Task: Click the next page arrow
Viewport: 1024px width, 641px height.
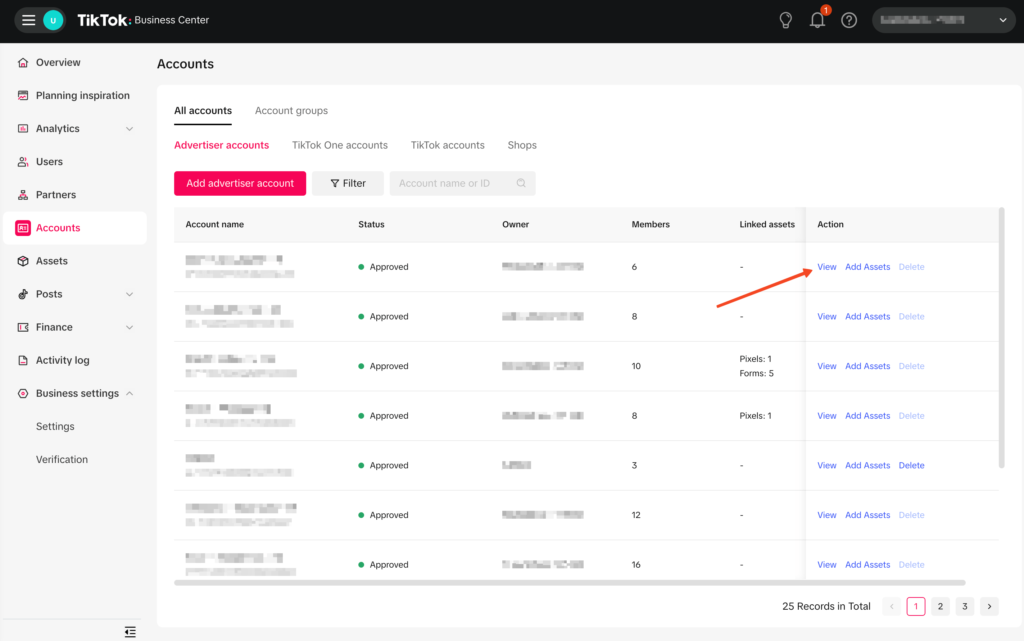Action: click(989, 606)
